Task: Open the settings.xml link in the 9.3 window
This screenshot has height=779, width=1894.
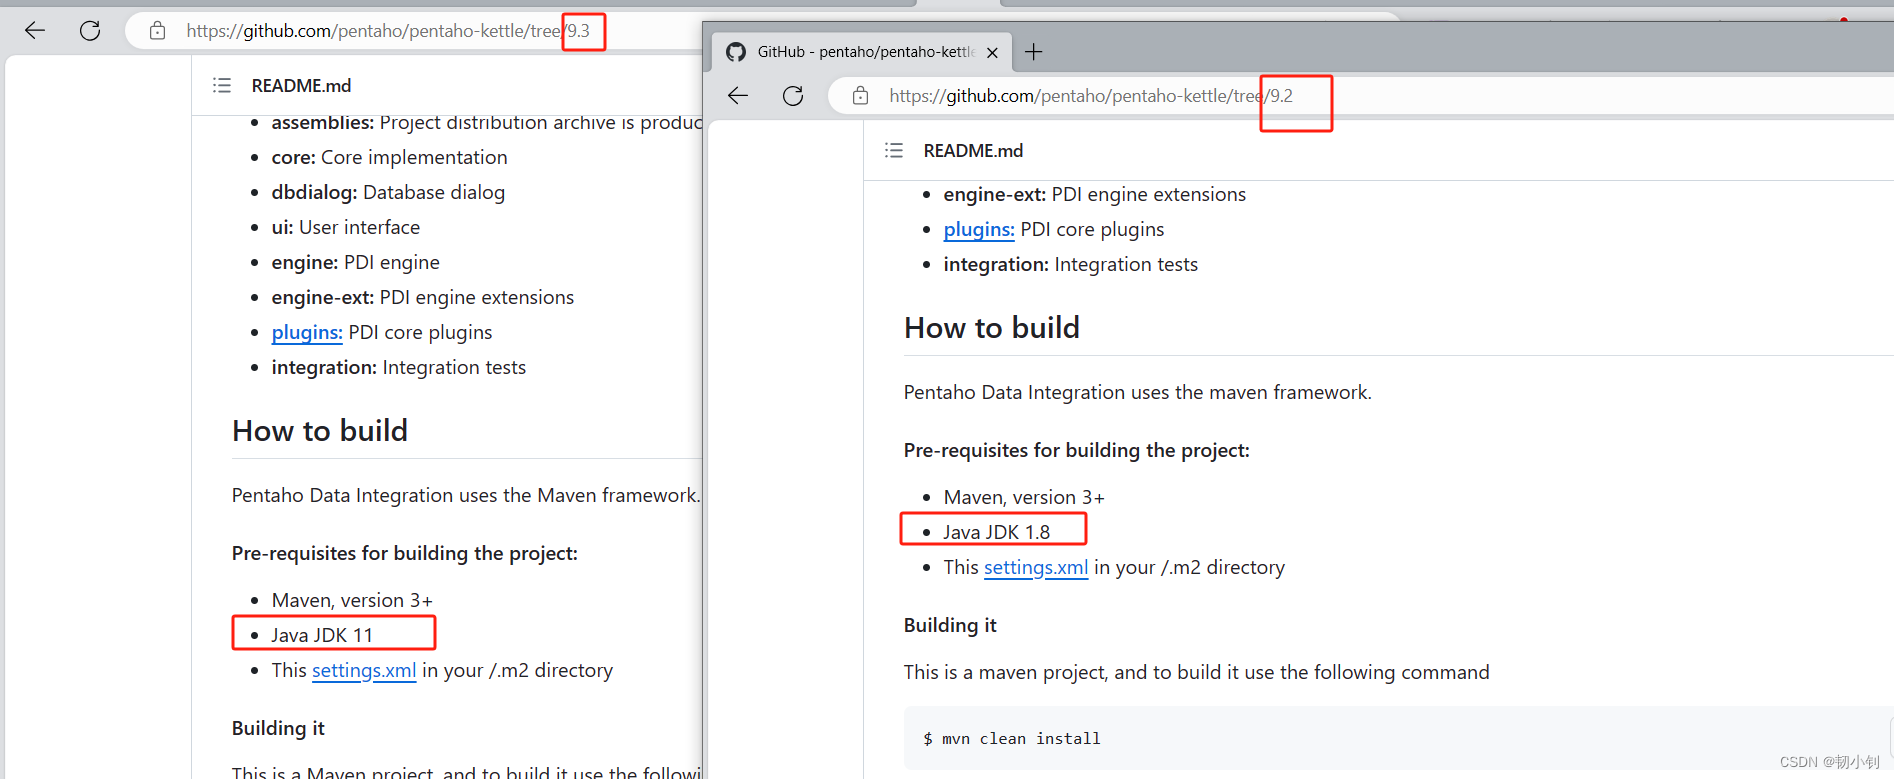Action: (x=364, y=670)
